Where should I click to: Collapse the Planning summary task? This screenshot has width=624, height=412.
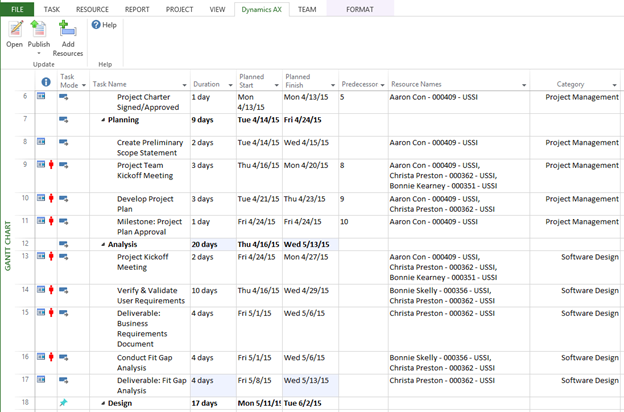click(103, 120)
